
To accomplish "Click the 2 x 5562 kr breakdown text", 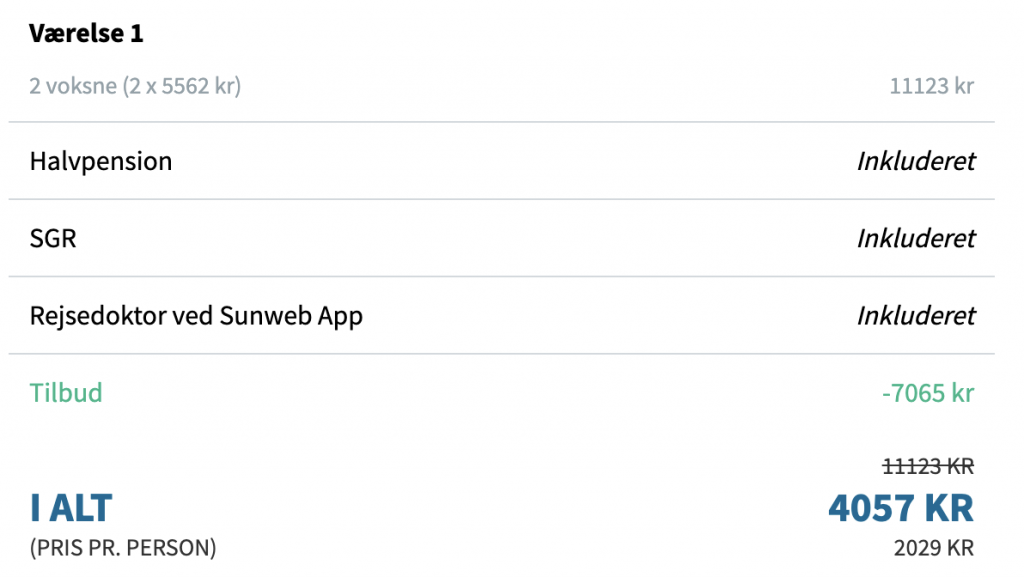I will click(182, 86).
